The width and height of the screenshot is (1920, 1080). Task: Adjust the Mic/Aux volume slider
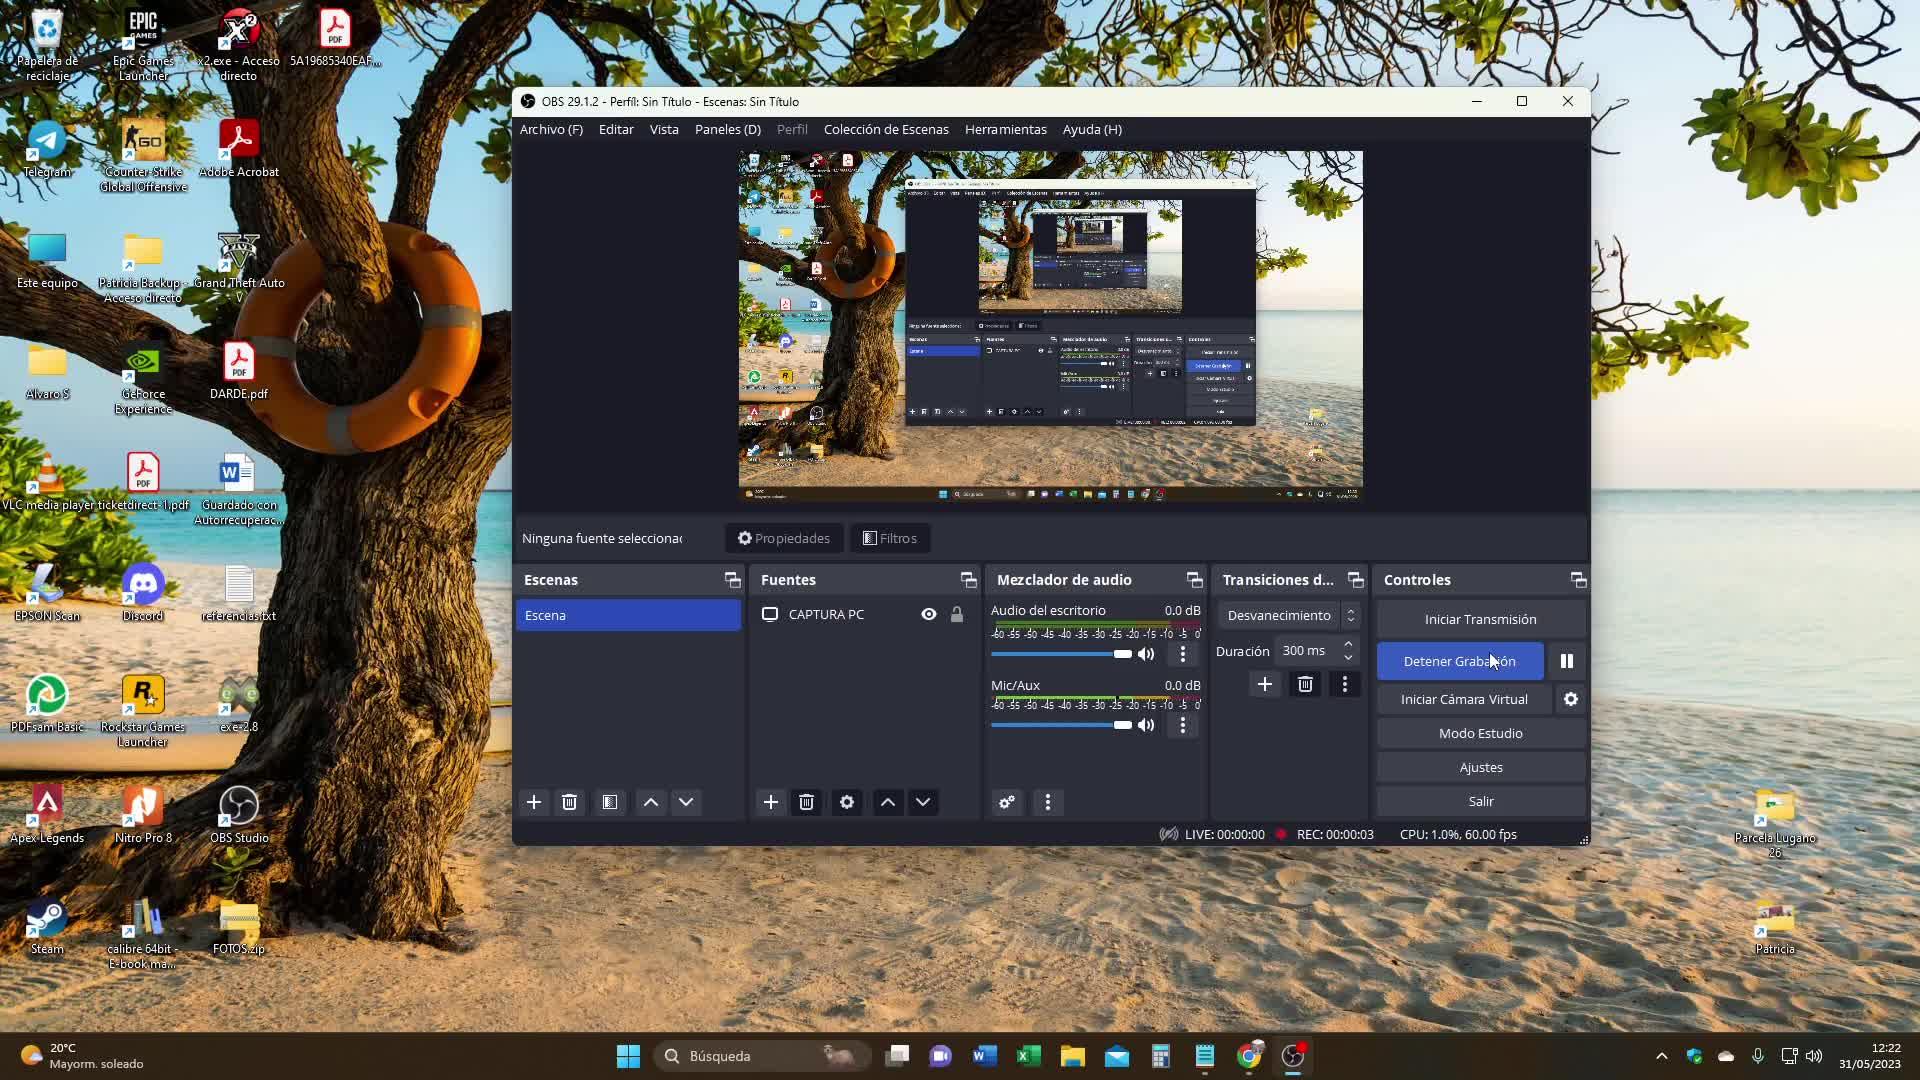(x=1122, y=725)
